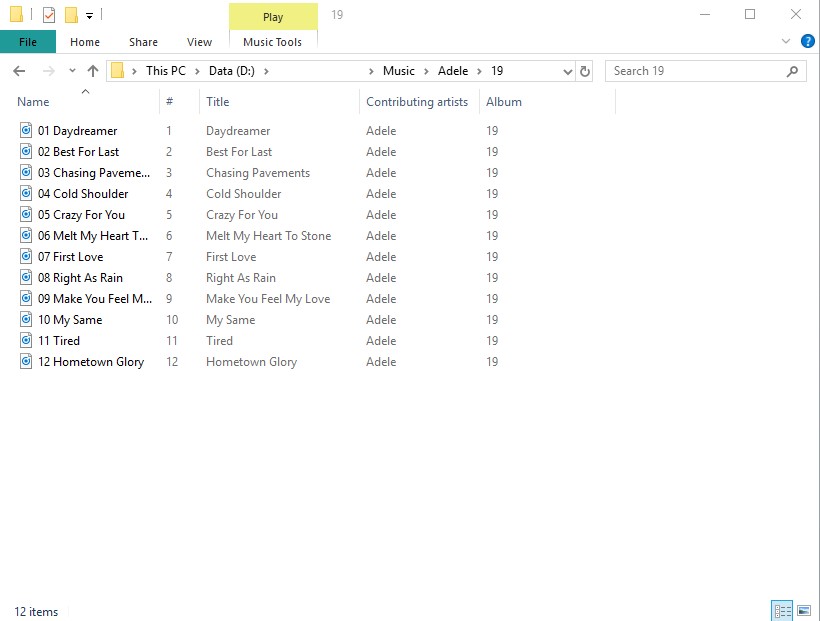The width and height of the screenshot is (820, 621).
Task: Click the title Chasing Pavements
Action: (258, 173)
